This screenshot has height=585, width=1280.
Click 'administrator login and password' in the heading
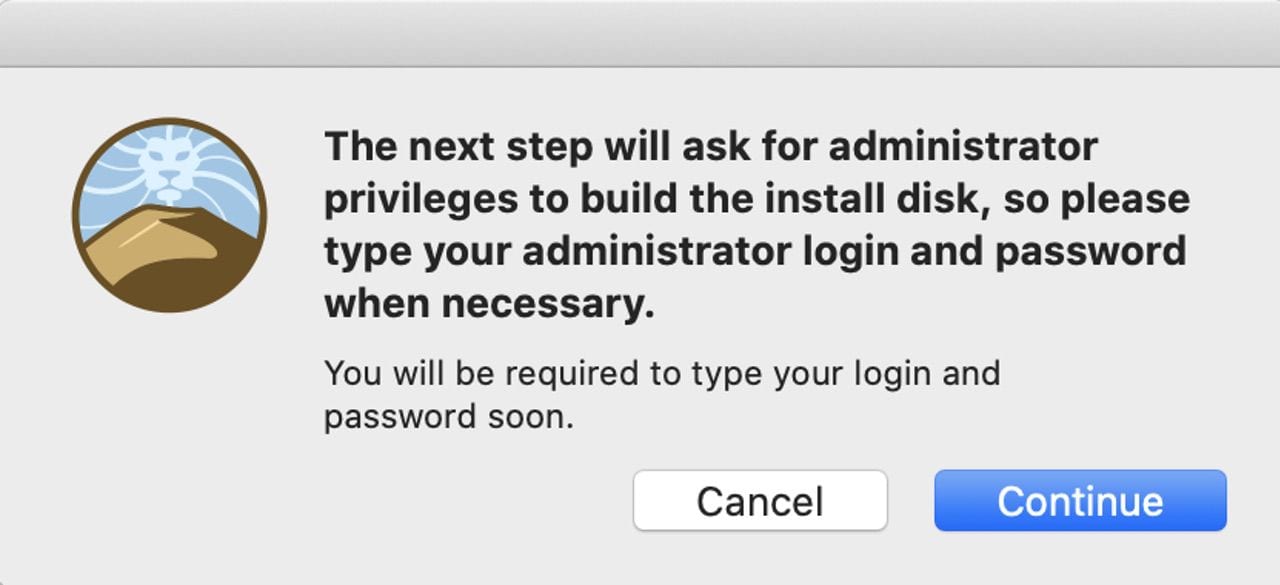(x=853, y=251)
